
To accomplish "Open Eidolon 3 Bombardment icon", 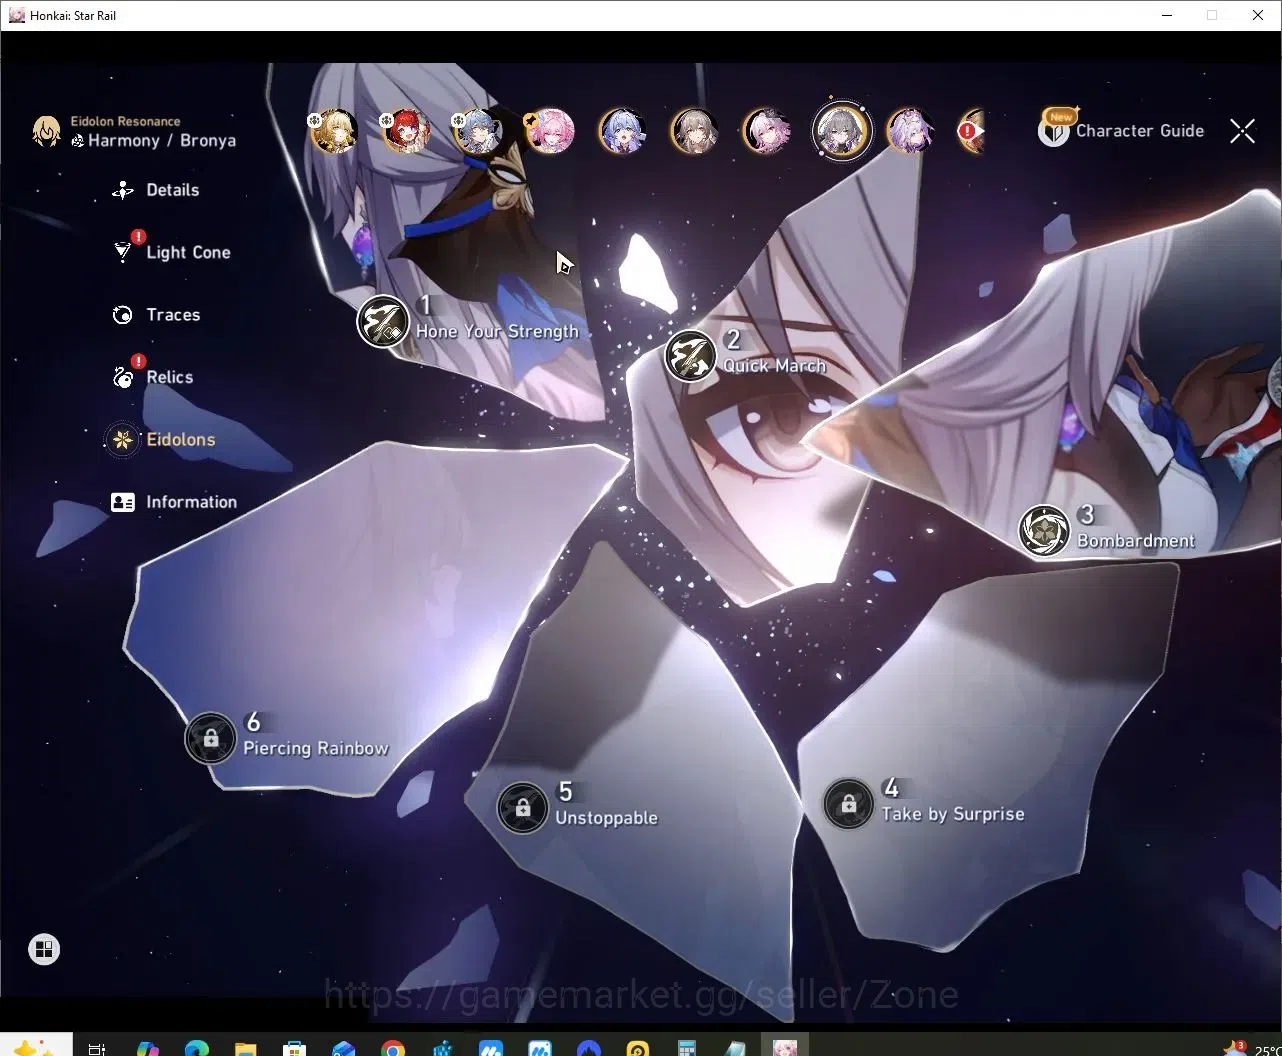I will coord(1044,531).
